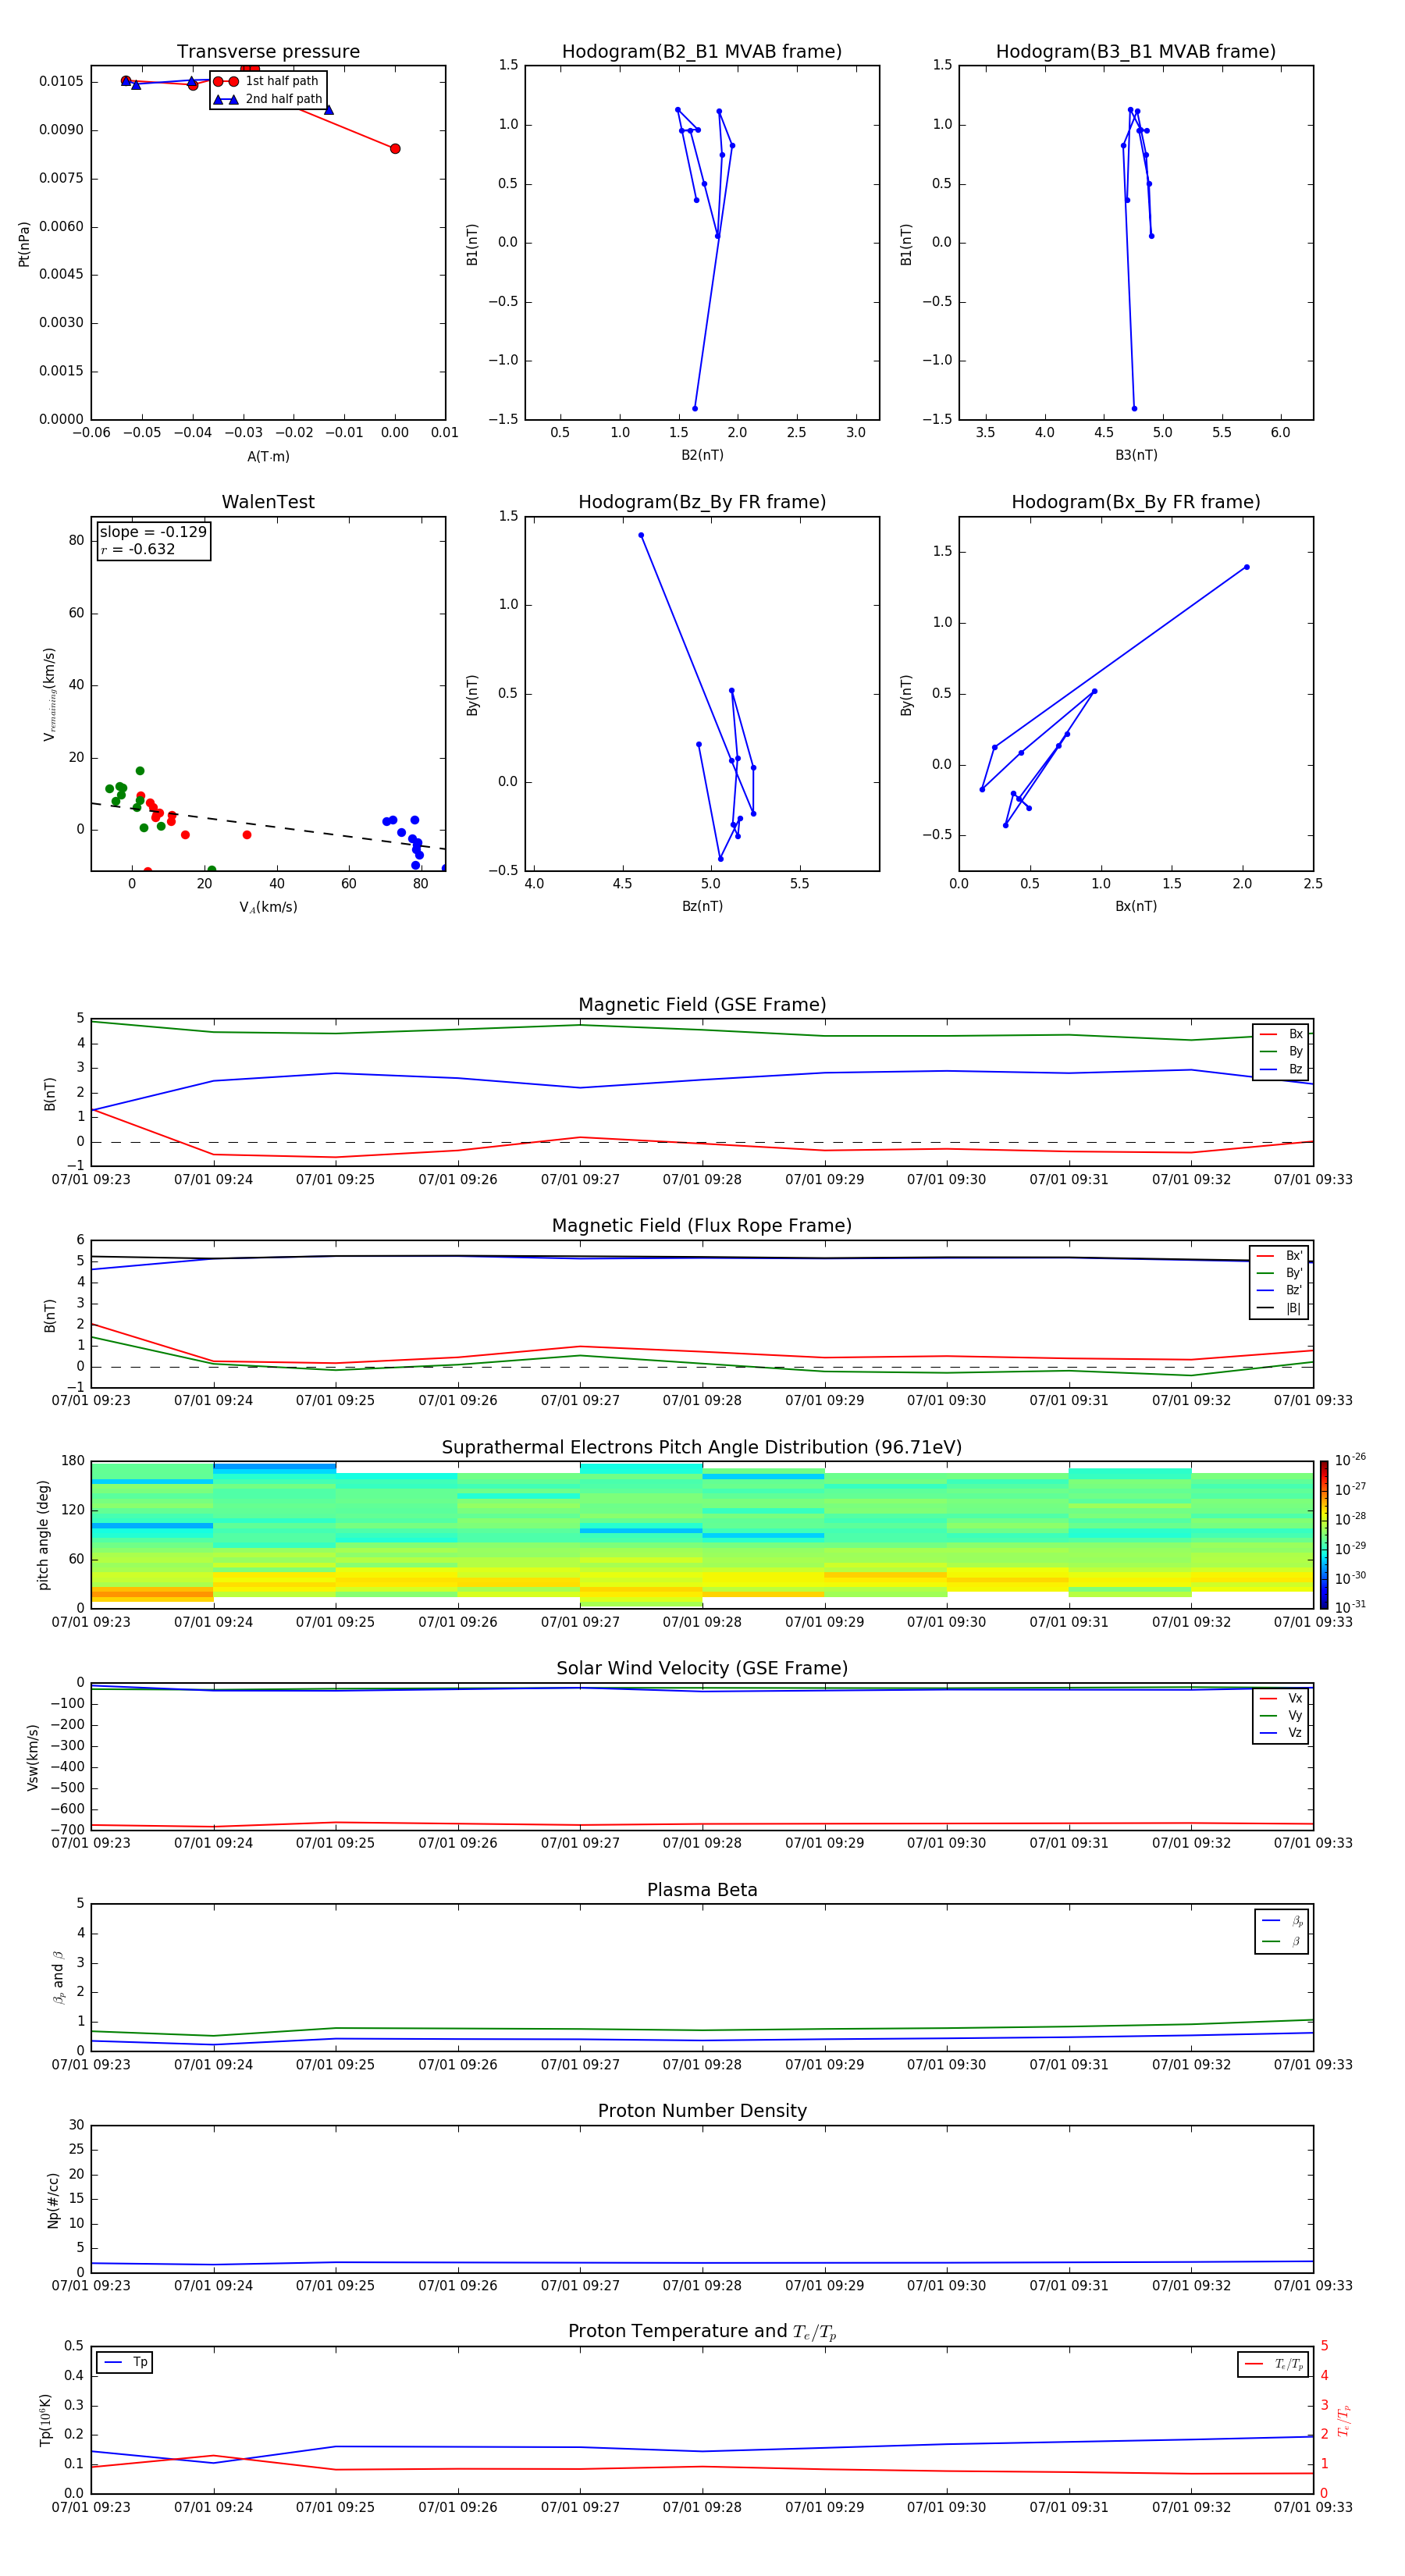Click the Bx entry in GSE legend
Screen dimensions: 1405x2576
pyautogui.click(x=1281, y=1034)
